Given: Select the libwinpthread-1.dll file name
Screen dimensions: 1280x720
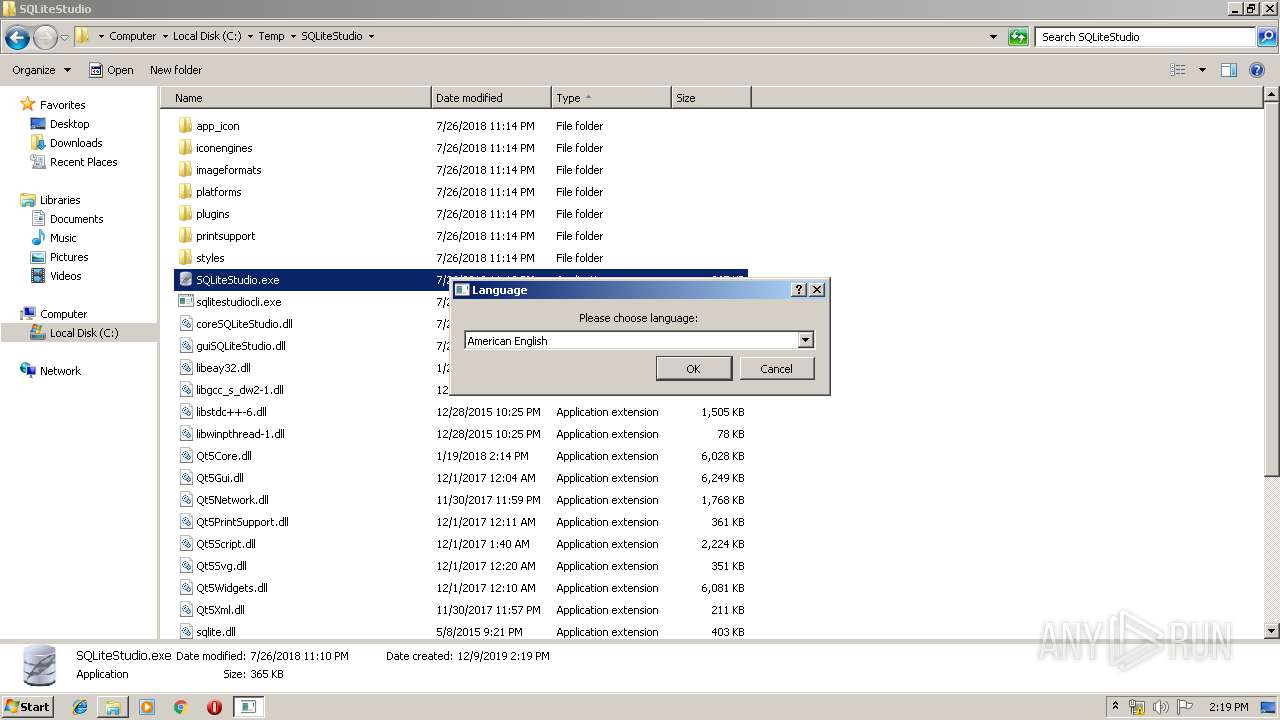Looking at the screenshot, I should pyautogui.click(x=240, y=434).
